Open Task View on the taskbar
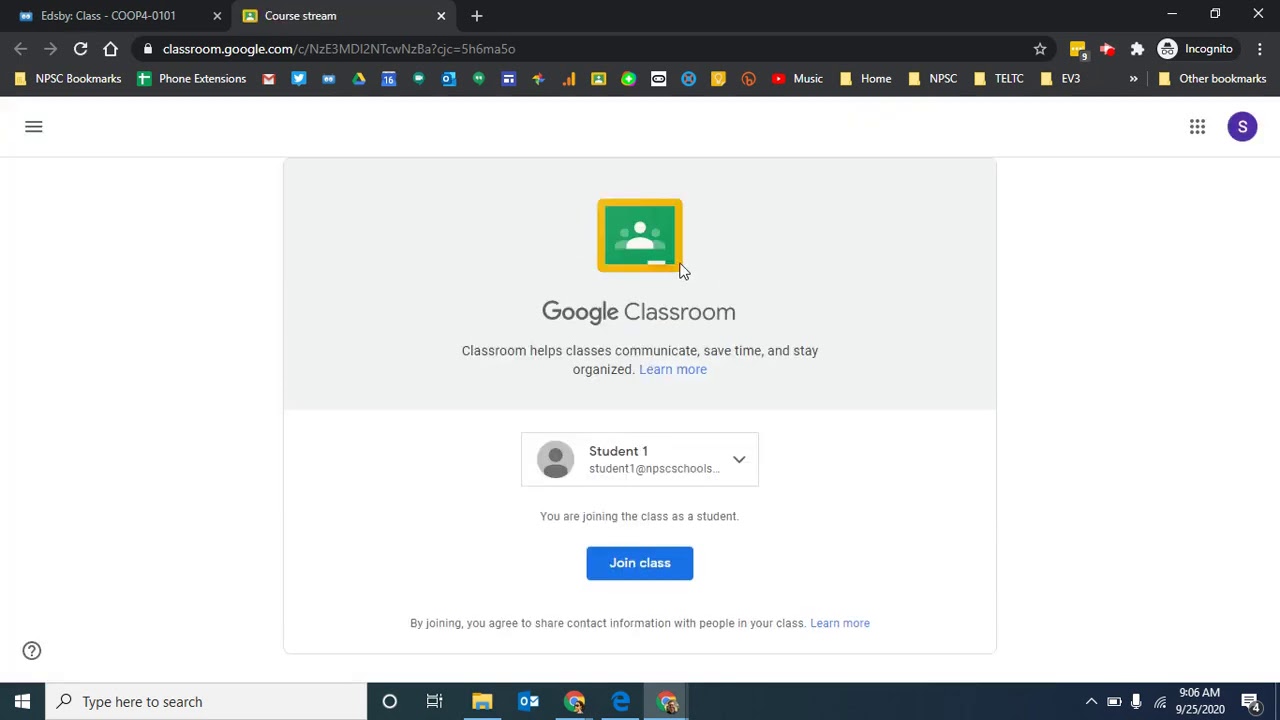1280x720 pixels. coord(435,701)
